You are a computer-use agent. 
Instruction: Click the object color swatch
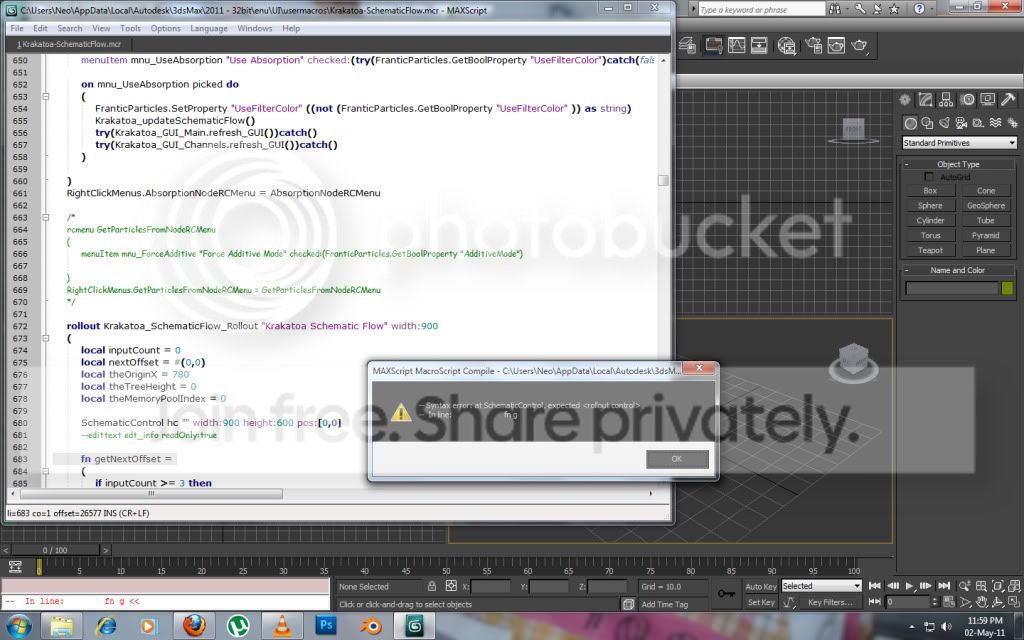[x=1007, y=288]
